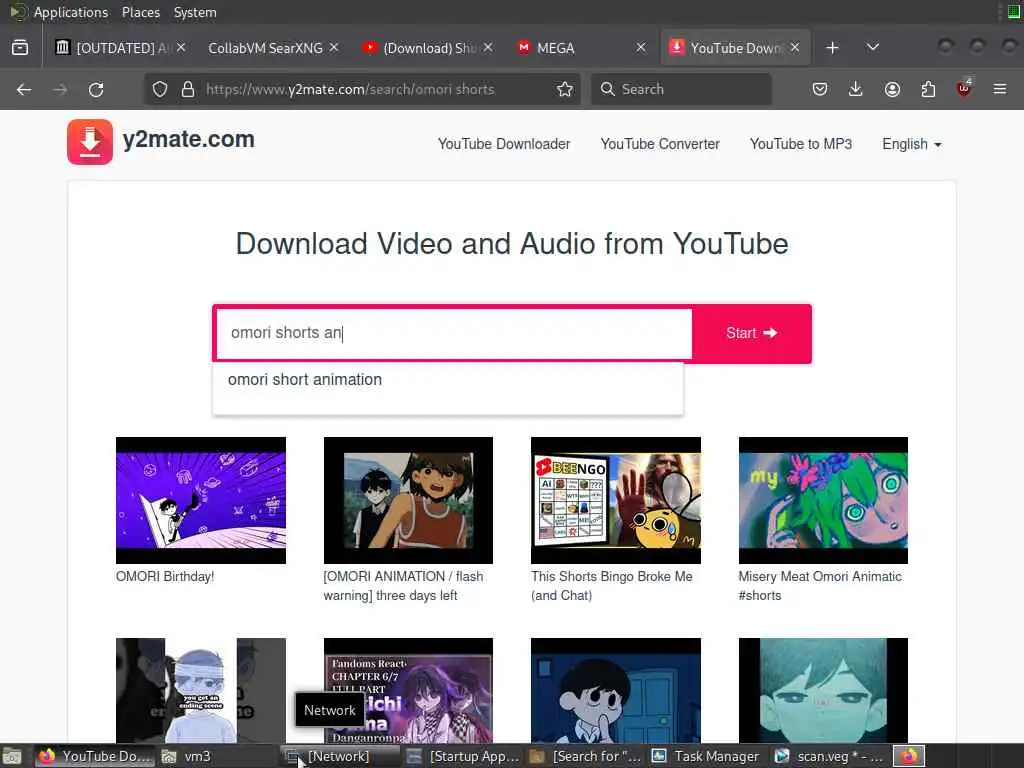The image size is (1024, 768).
Task: Open the YouTube Converter link
Action: tap(660, 144)
